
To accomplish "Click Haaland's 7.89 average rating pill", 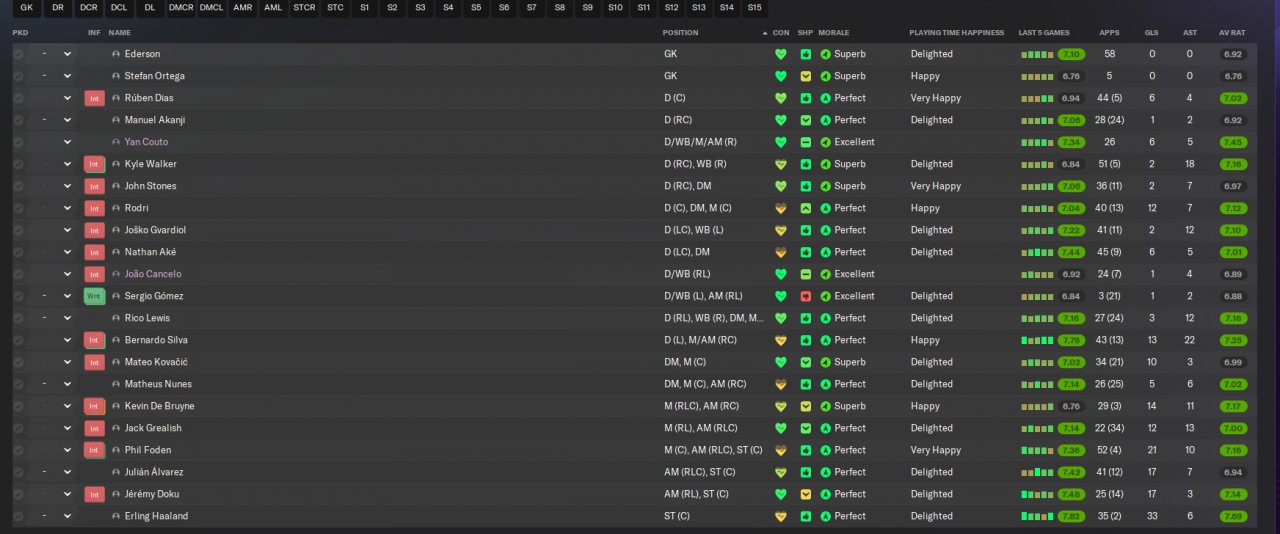I will click(1233, 516).
